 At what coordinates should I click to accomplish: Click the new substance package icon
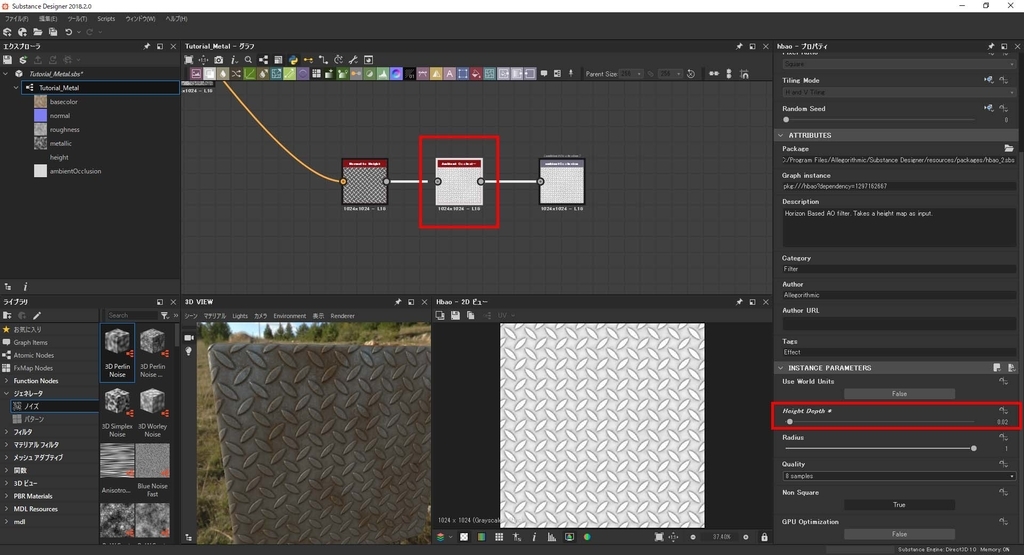point(7,32)
